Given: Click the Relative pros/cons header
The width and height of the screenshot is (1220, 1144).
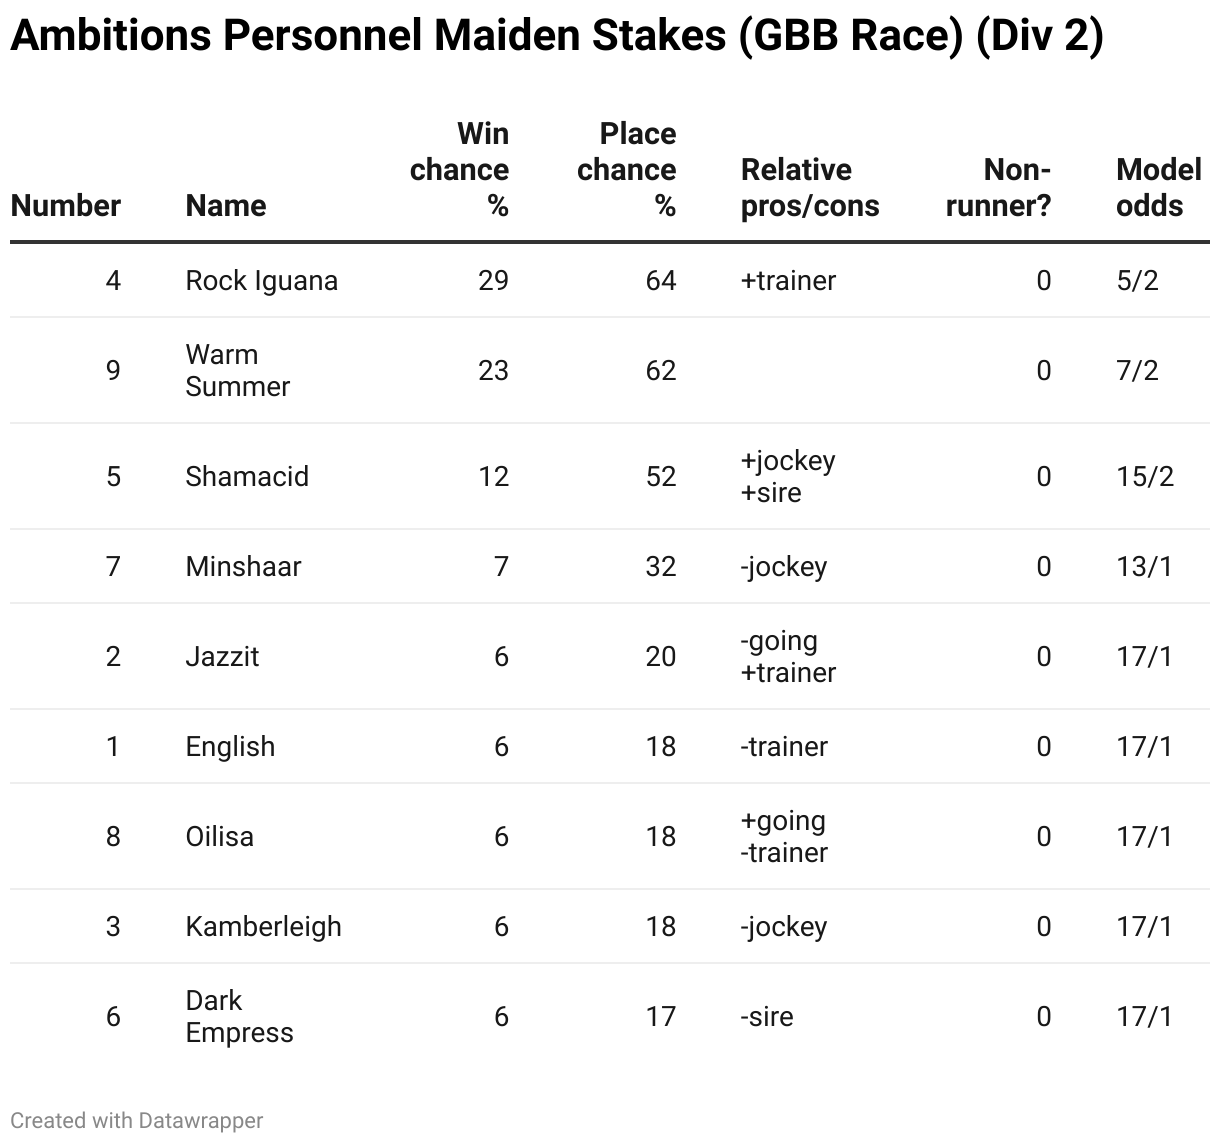Looking at the screenshot, I should point(810,188).
